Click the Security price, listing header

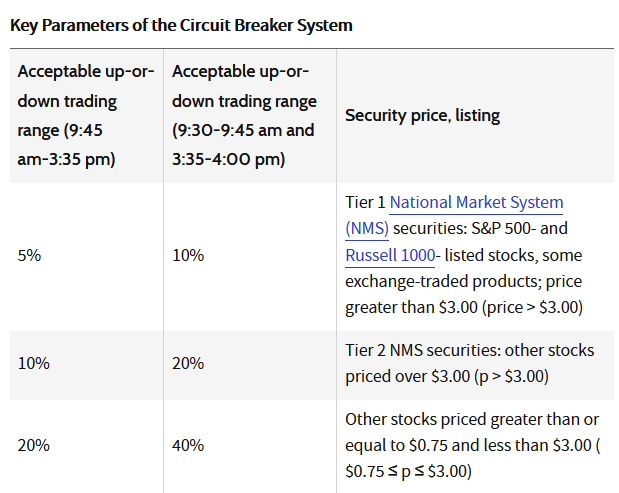pos(422,115)
